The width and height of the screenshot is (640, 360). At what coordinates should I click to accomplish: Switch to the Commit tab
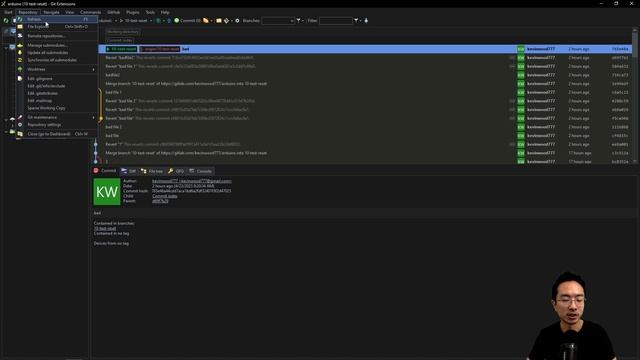coord(105,171)
